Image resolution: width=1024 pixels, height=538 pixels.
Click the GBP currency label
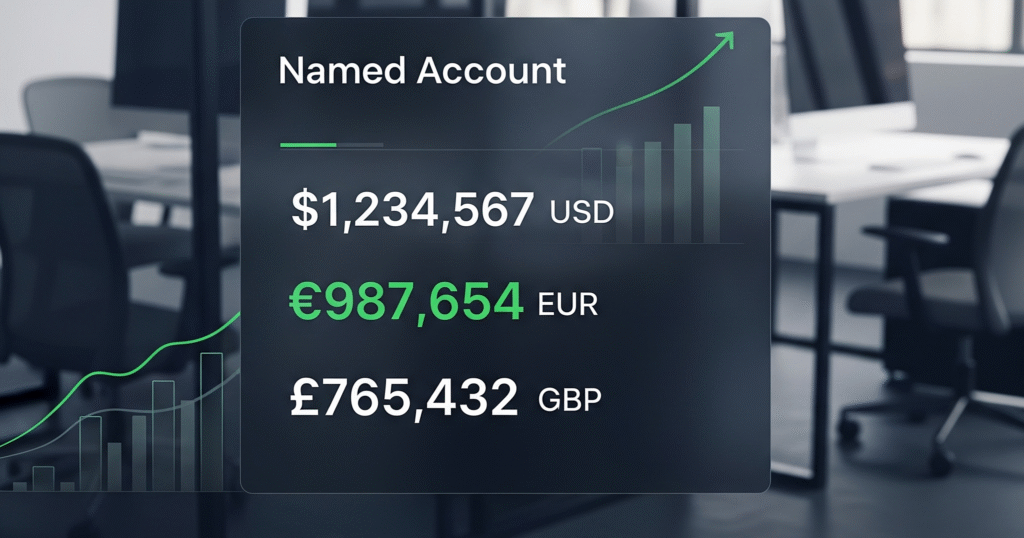pos(570,400)
